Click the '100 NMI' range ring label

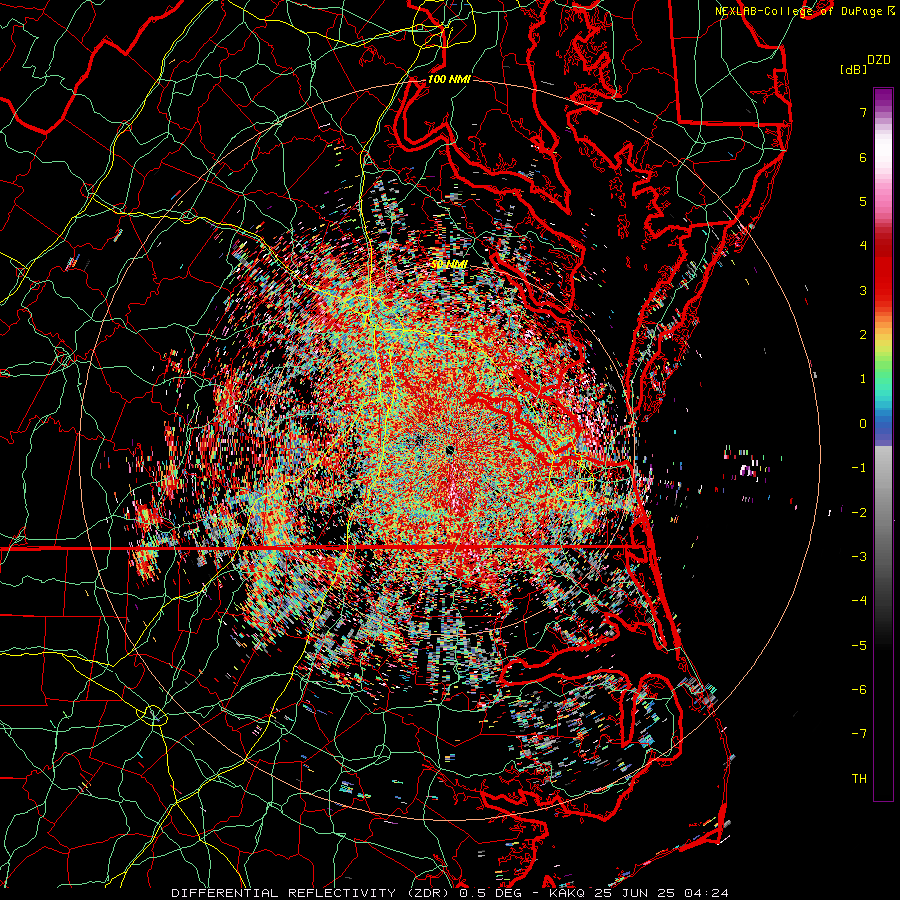pyautogui.click(x=449, y=79)
